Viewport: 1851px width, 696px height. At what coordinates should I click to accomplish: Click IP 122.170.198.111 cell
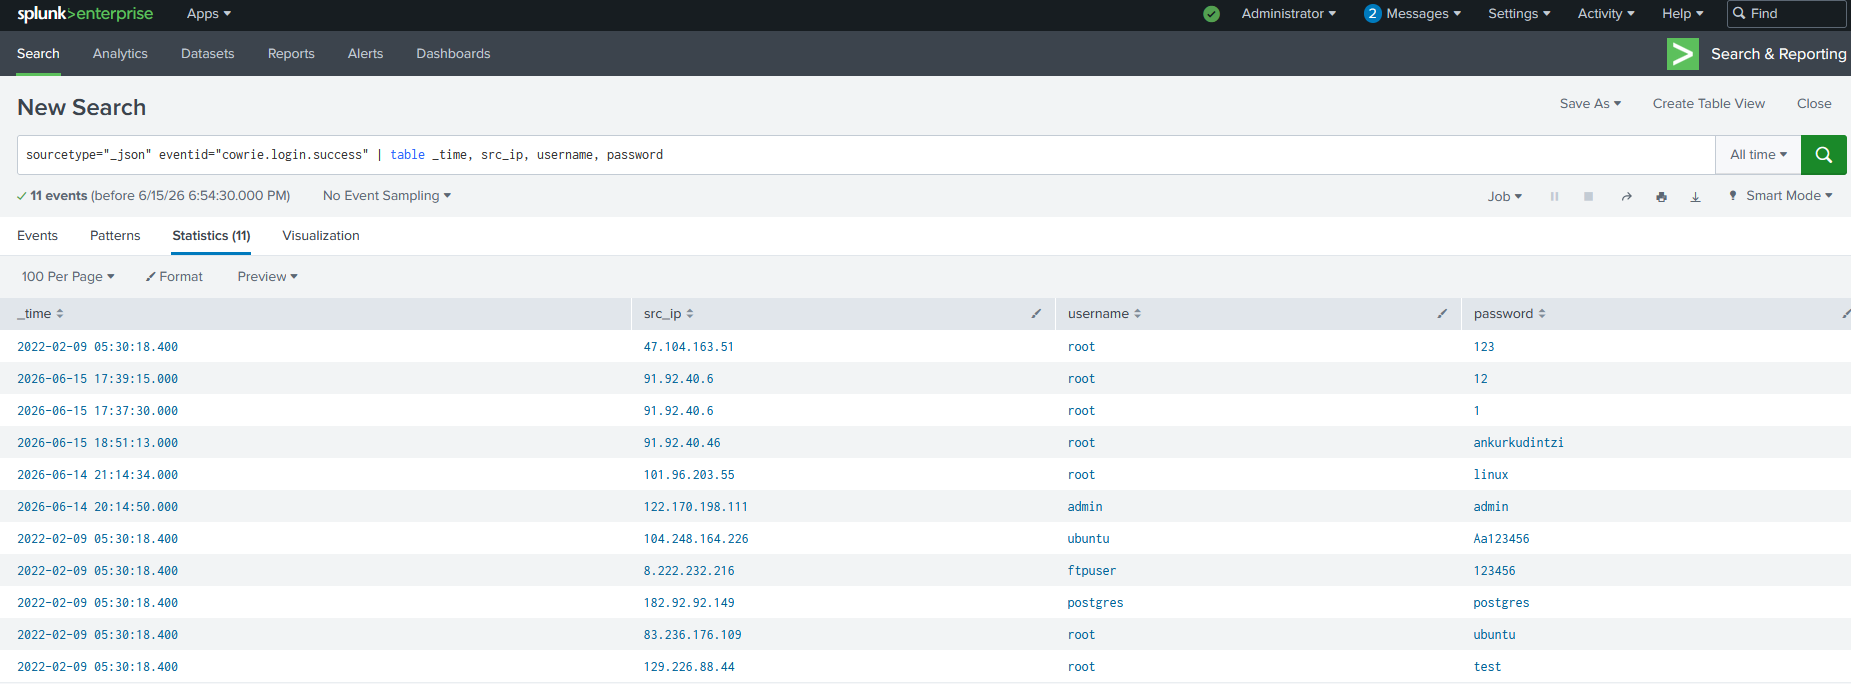click(695, 507)
